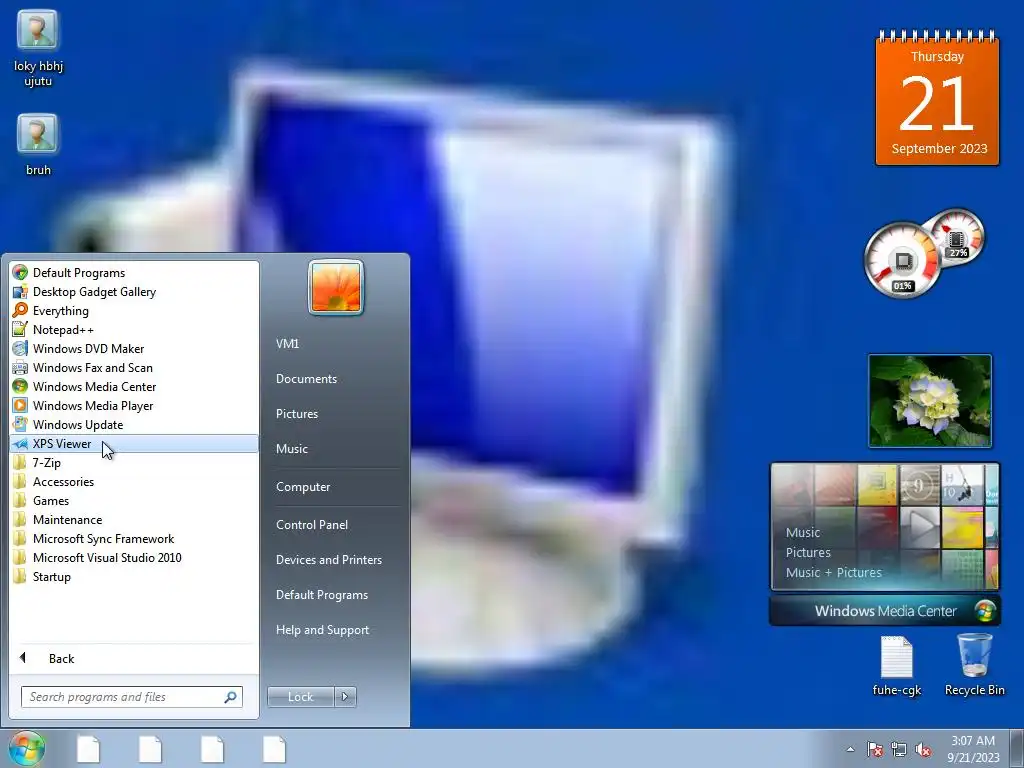Click the taskbar clock showing 3:07 AM
Screen dimensions: 1024x768
click(973, 749)
